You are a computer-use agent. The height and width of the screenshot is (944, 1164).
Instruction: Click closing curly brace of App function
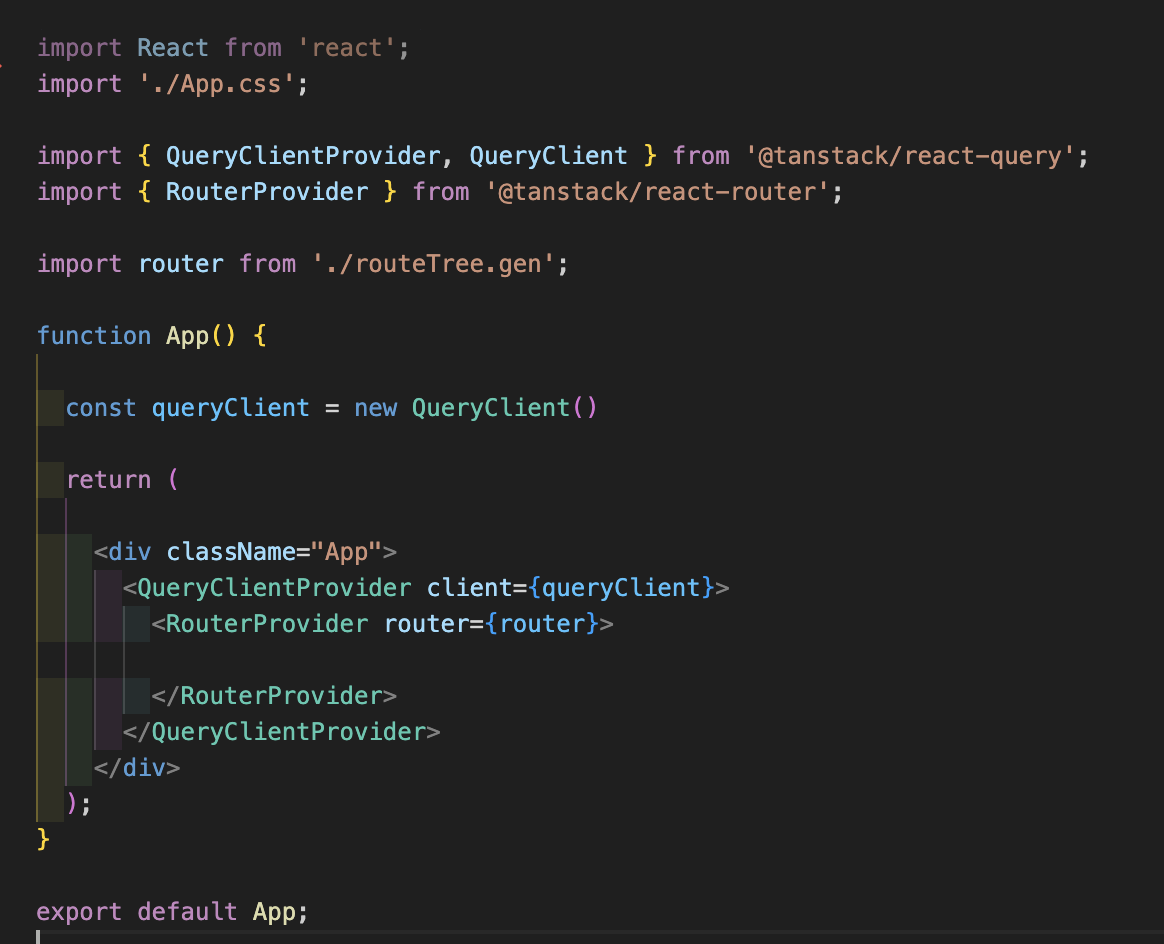43,840
